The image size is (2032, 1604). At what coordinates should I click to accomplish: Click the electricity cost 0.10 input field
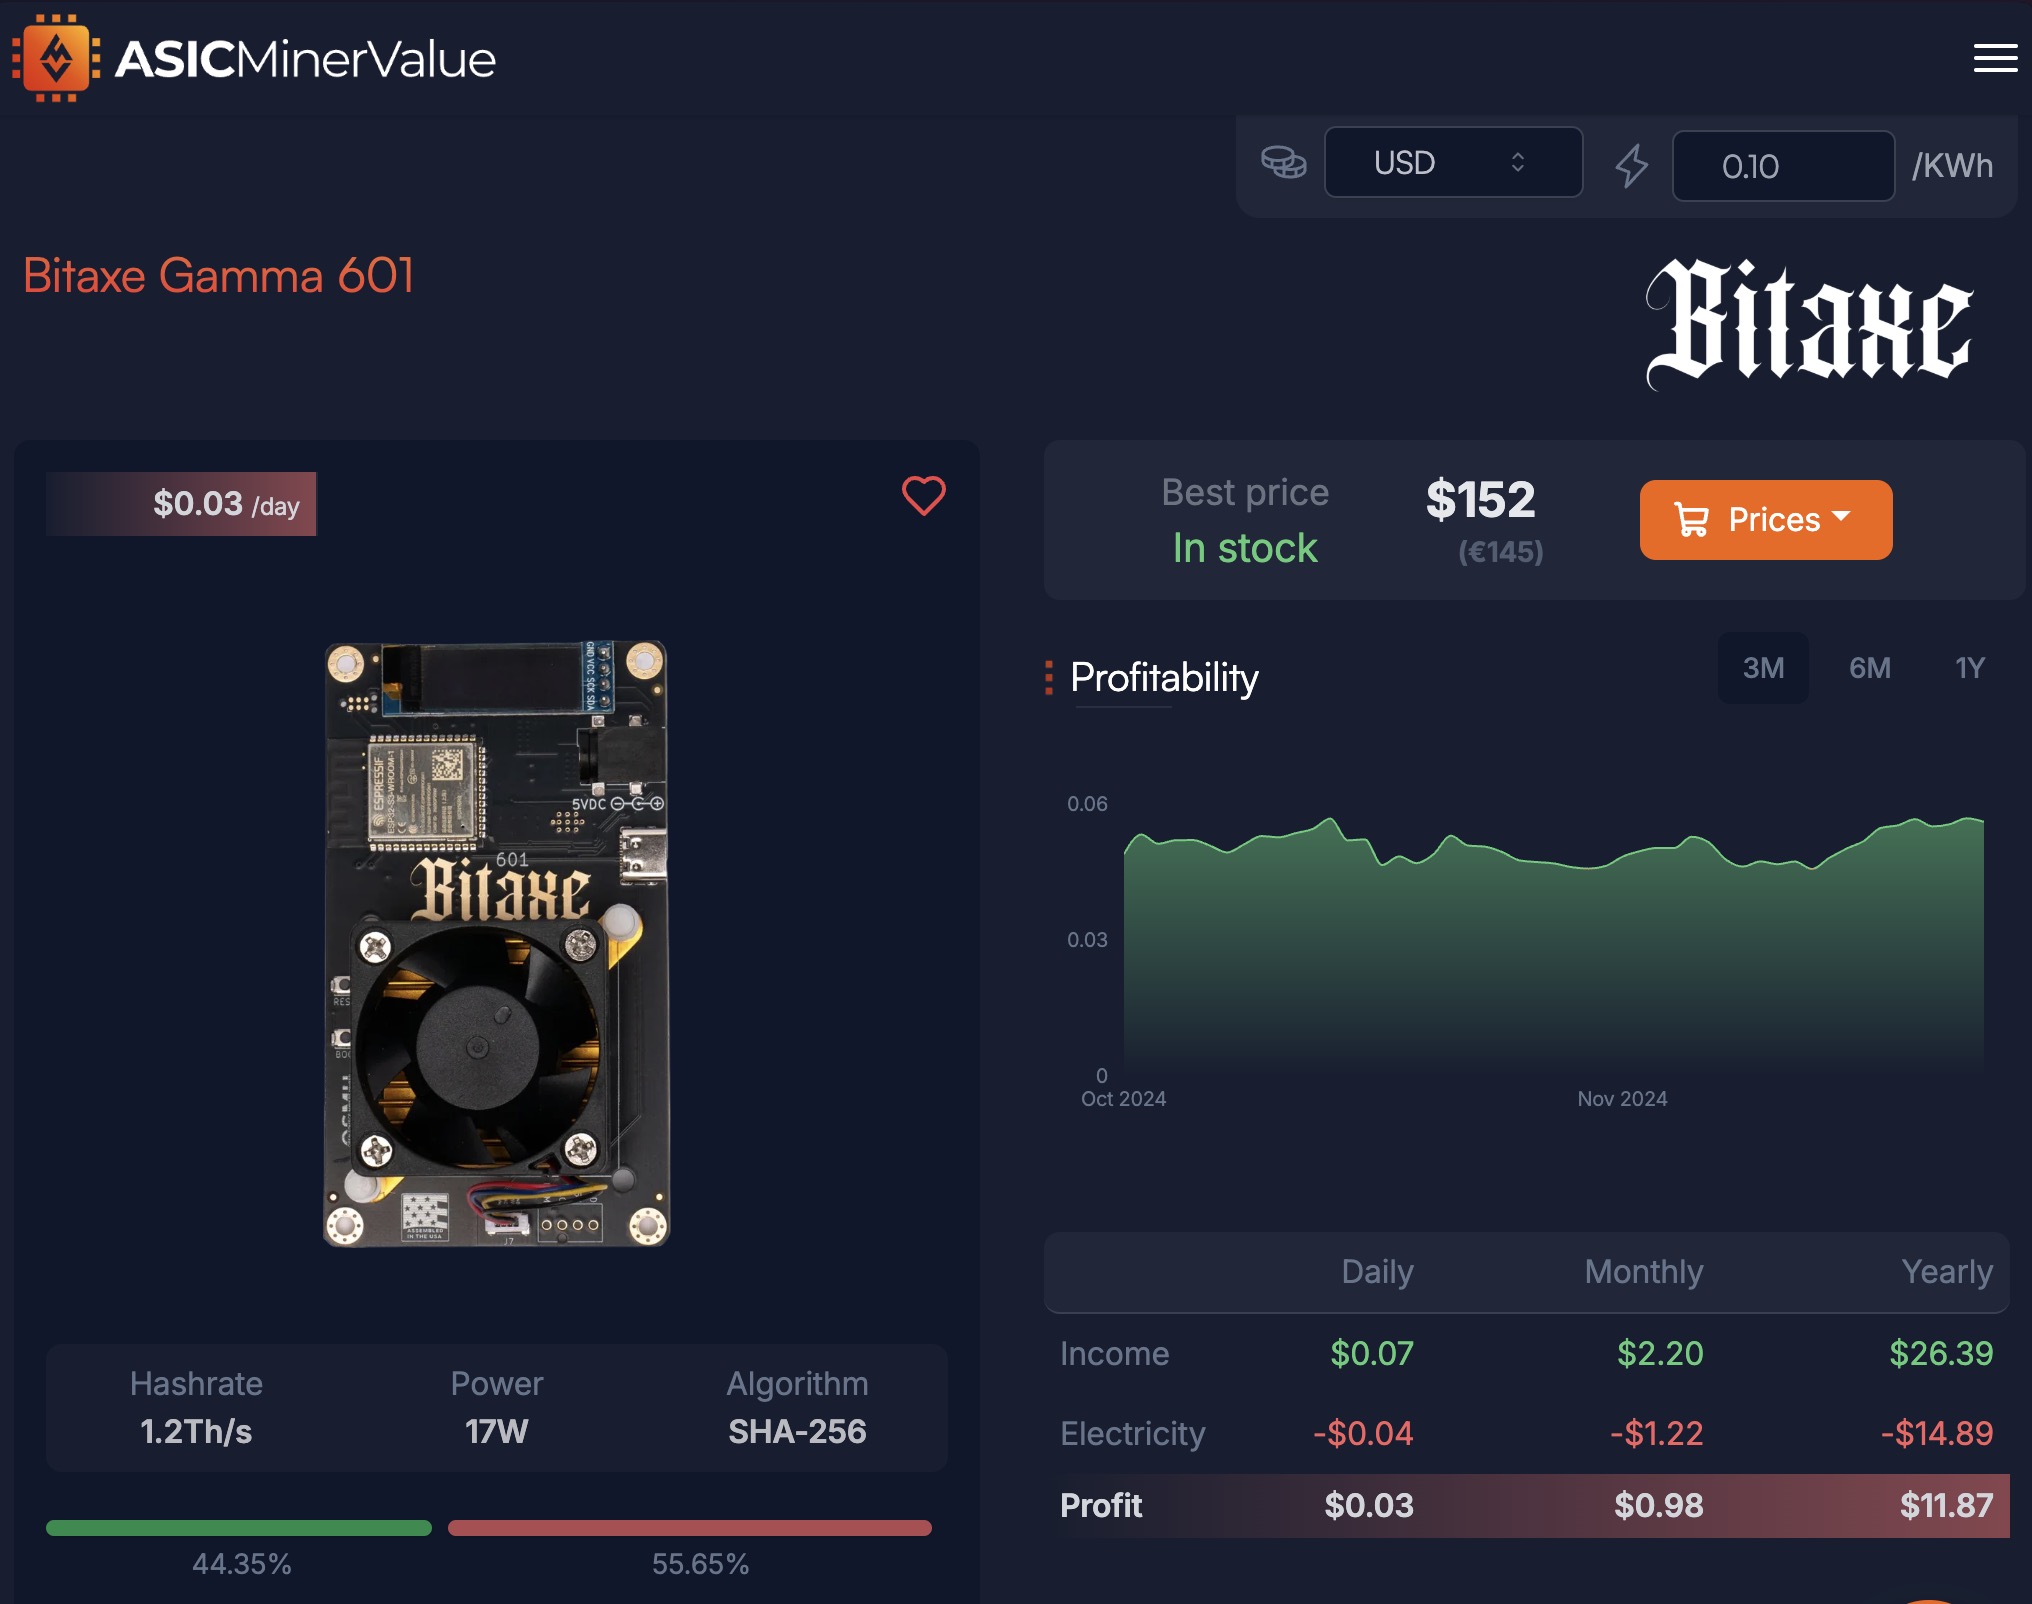(1783, 166)
